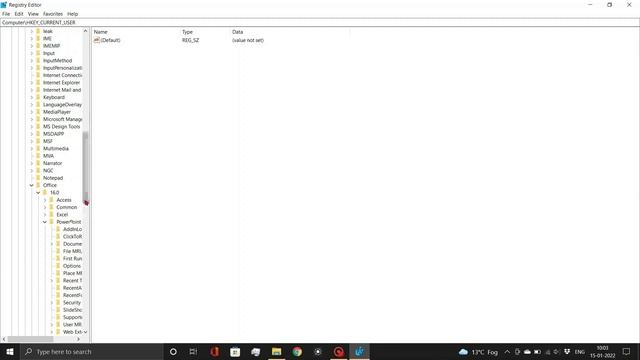Click tree horizontal scroll right arrow
640x360 pixels.
point(78,339)
